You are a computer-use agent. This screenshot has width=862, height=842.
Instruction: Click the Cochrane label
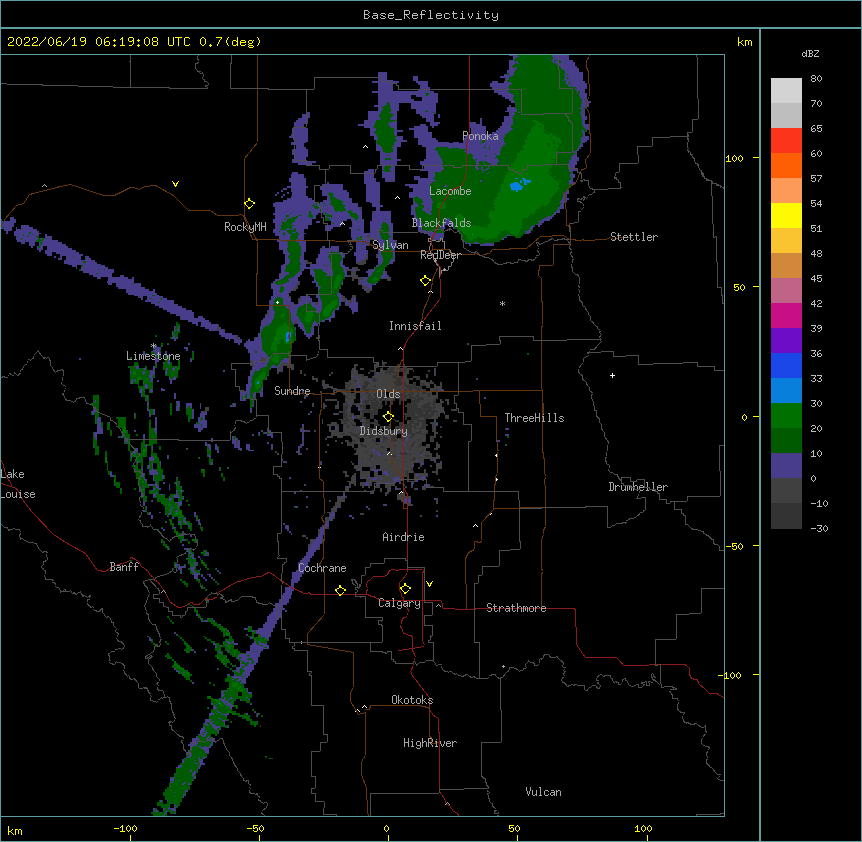click(322, 568)
